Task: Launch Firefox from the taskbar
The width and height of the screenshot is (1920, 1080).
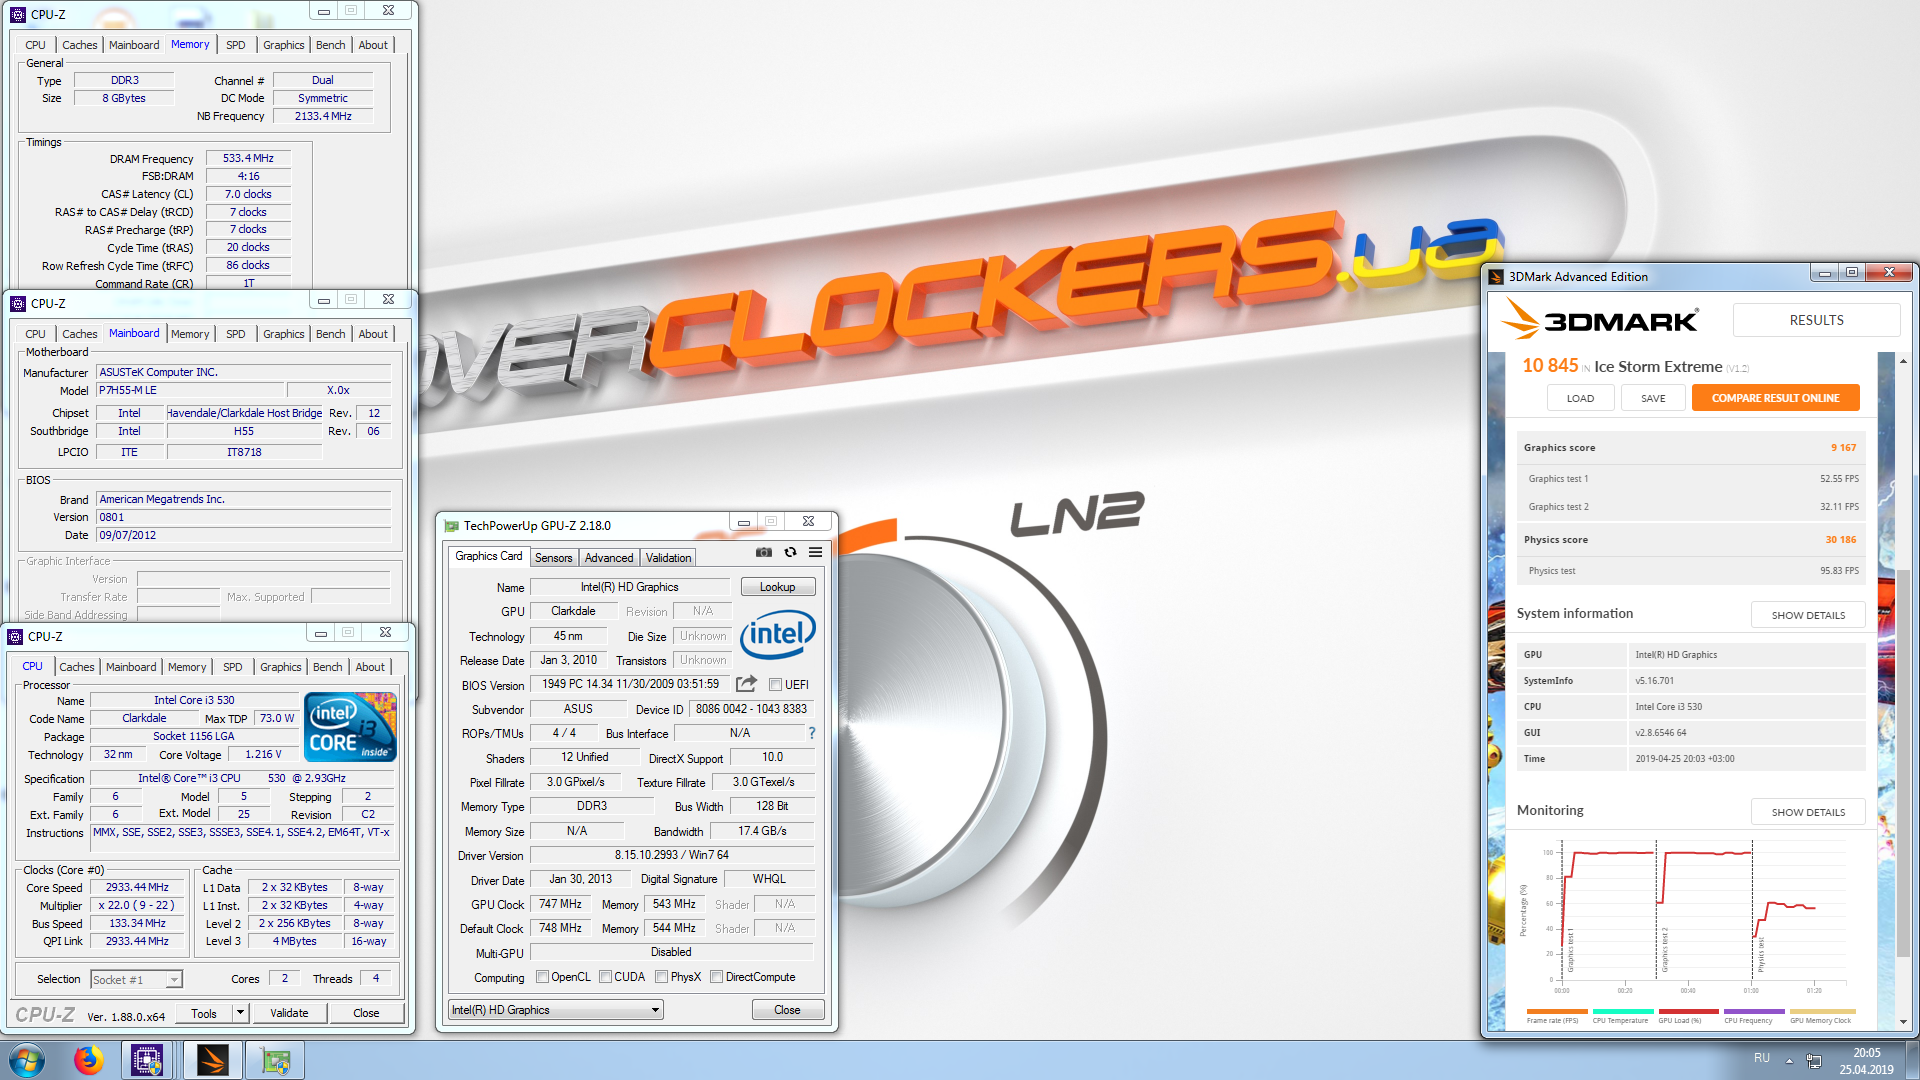Action: coord(88,1060)
